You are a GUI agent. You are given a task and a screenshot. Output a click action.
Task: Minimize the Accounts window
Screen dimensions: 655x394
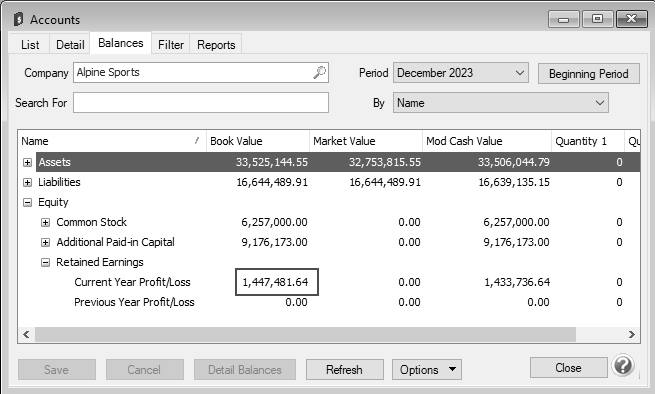(x=564, y=19)
